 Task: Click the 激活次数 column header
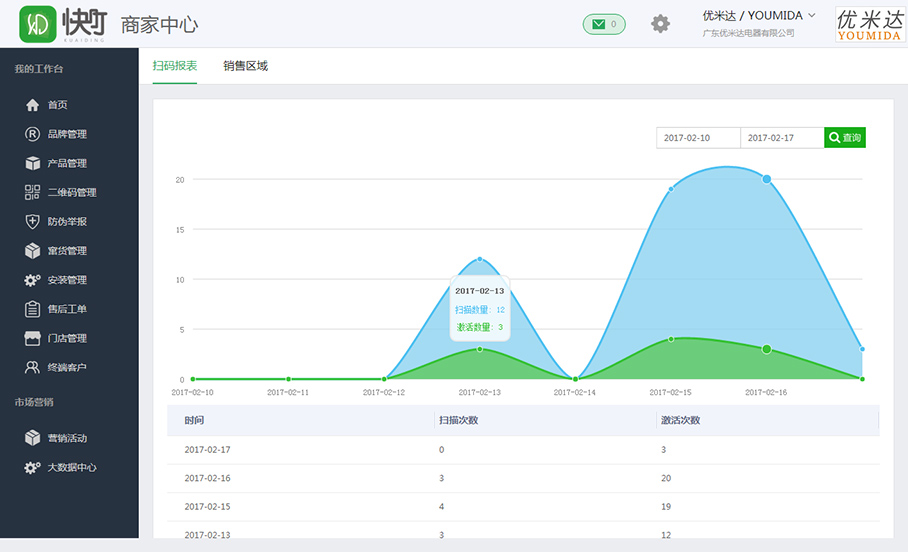[680, 421]
